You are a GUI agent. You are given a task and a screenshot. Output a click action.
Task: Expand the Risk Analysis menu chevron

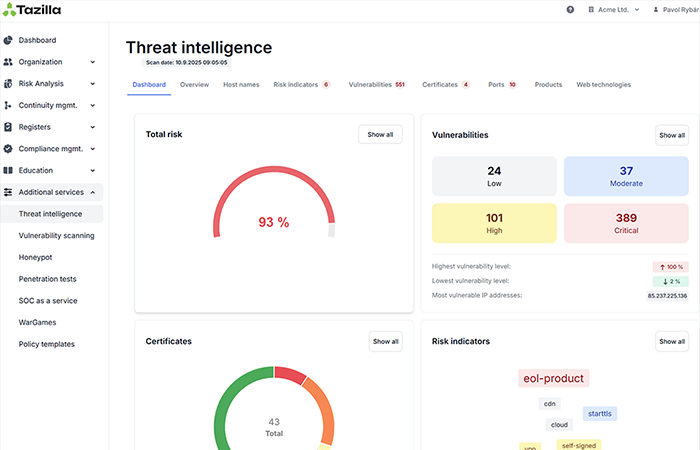coord(93,83)
